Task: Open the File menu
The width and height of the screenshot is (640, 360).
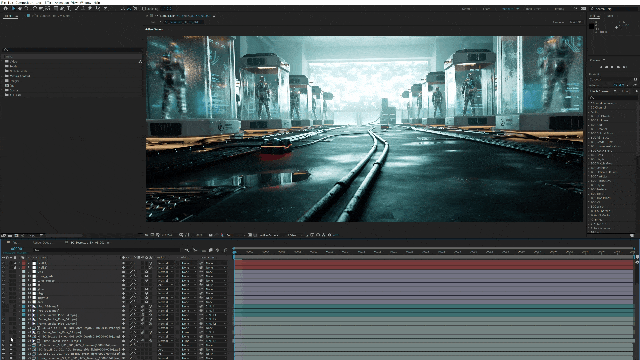Action: pos(3,2)
